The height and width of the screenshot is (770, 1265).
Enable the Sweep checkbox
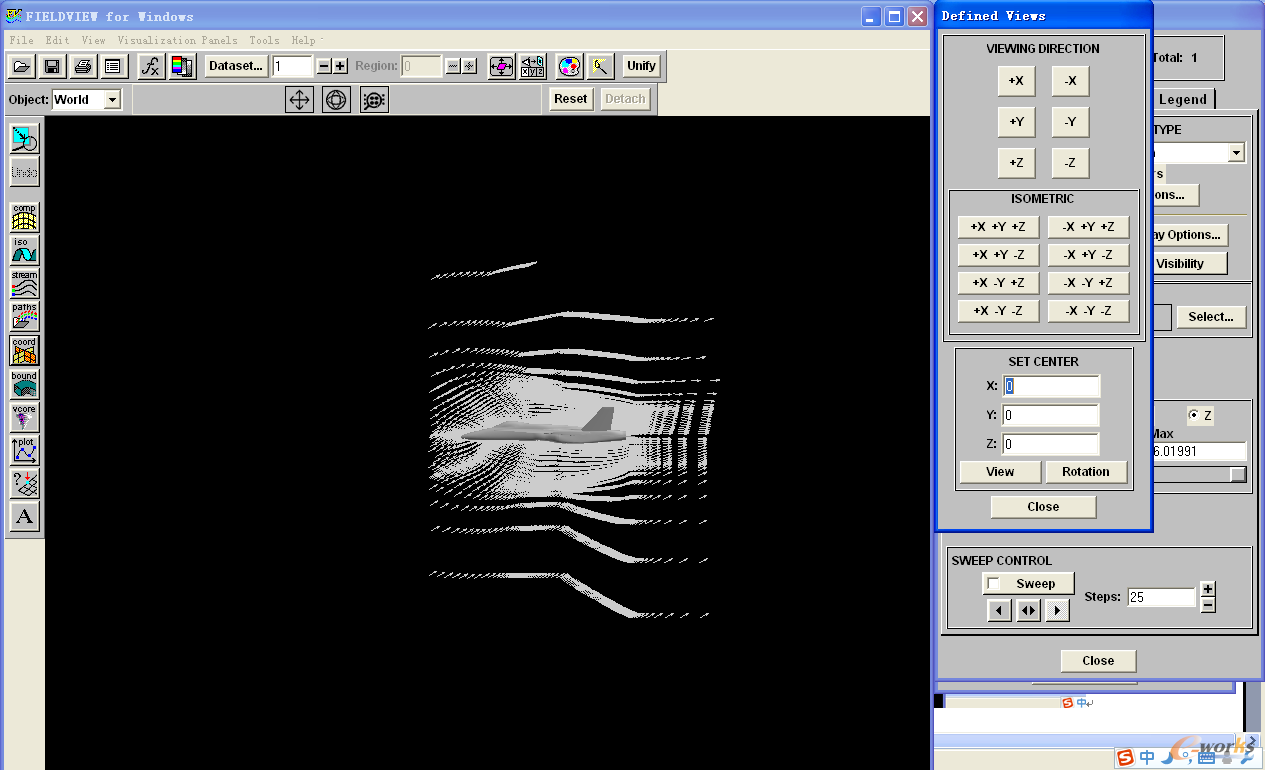(994, 584)
